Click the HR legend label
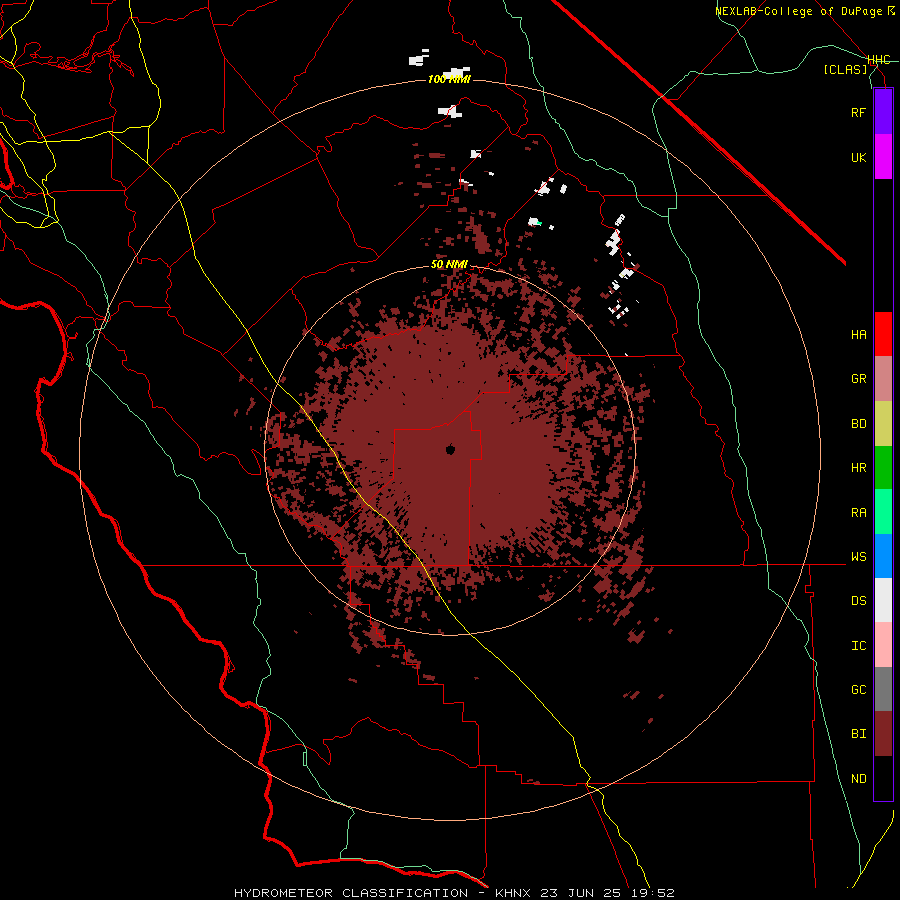Viewport: 900px width, 900px height. coord(858,468)
